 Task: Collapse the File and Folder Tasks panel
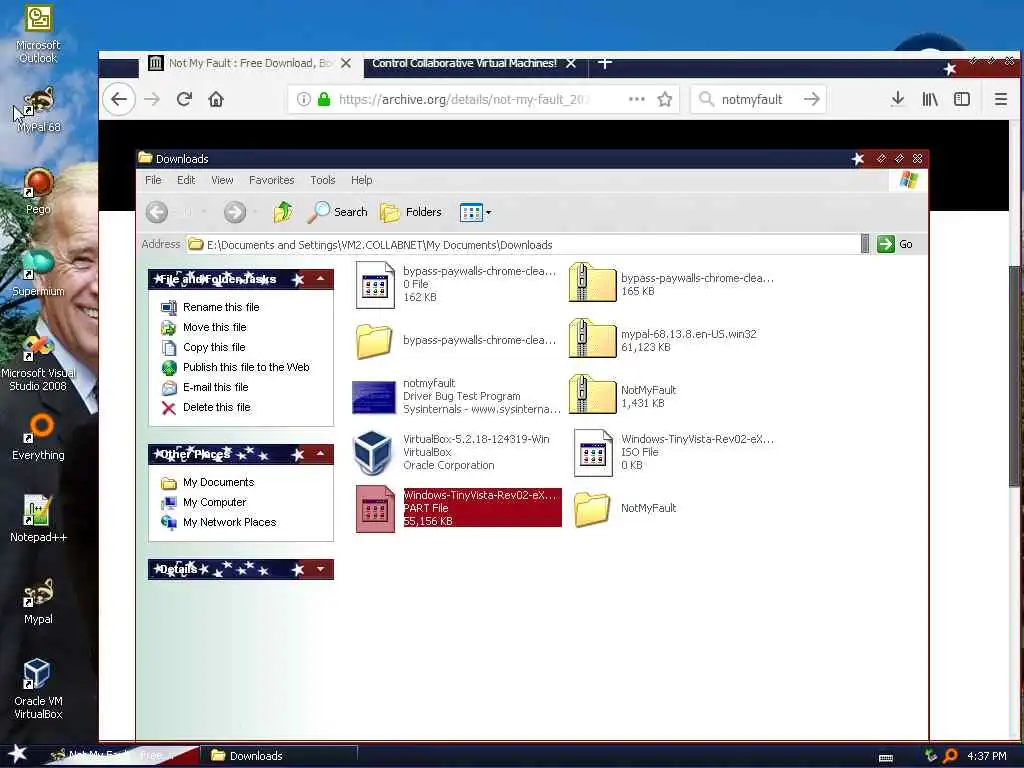point(321,279)
